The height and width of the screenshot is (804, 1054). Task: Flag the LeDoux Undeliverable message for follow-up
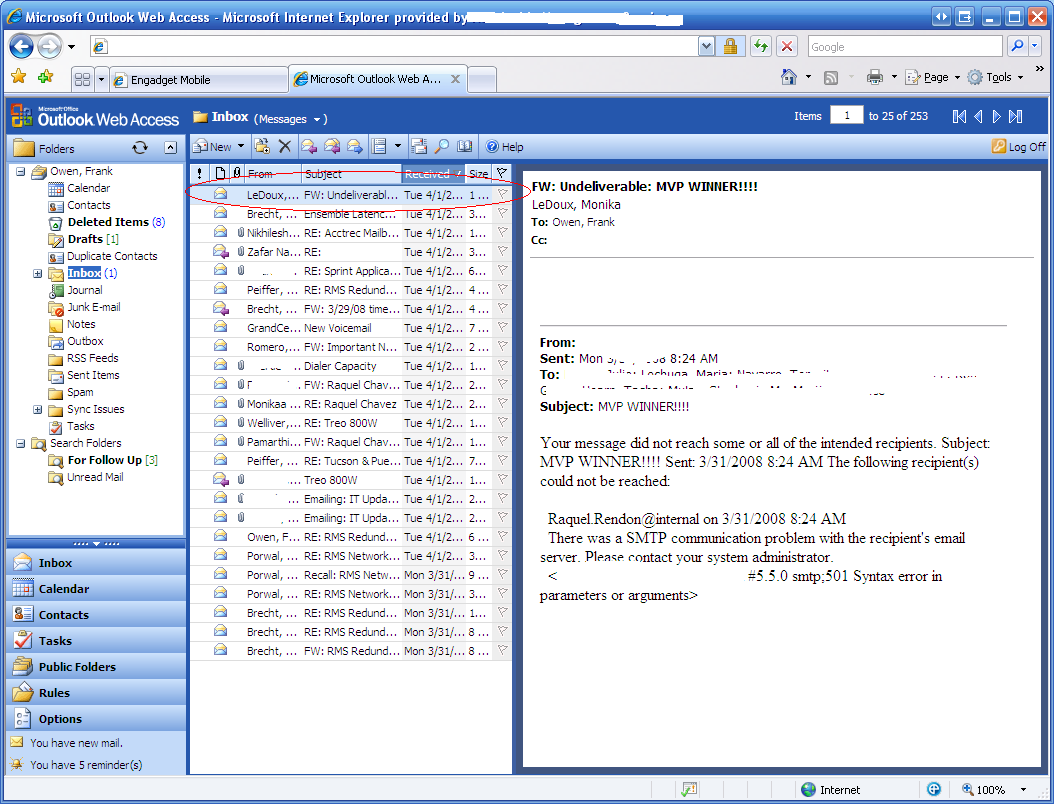pyautogui.click(x=502, y=193)
